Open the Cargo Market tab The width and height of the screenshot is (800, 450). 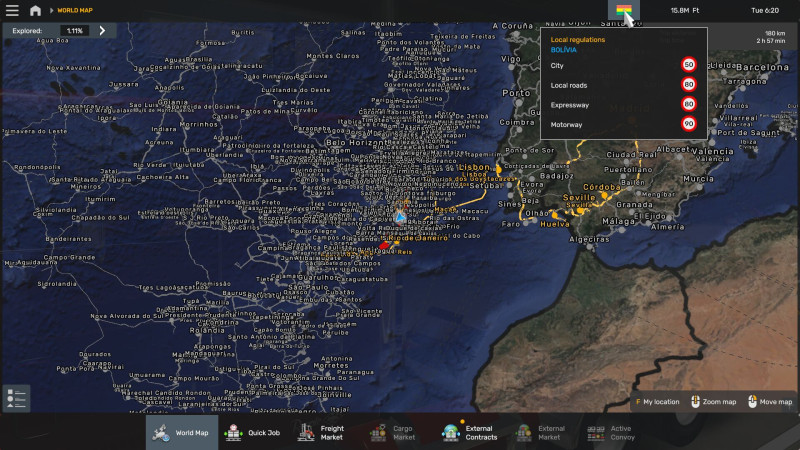point(393,433)
